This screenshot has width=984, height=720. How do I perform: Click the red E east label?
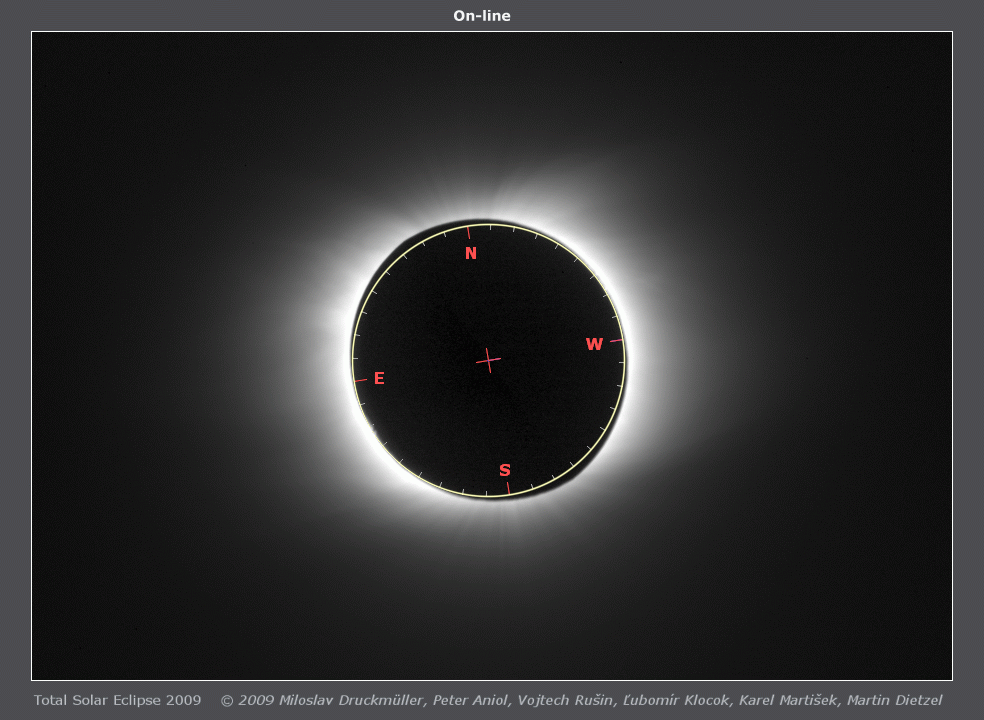[x=379, y=379]
